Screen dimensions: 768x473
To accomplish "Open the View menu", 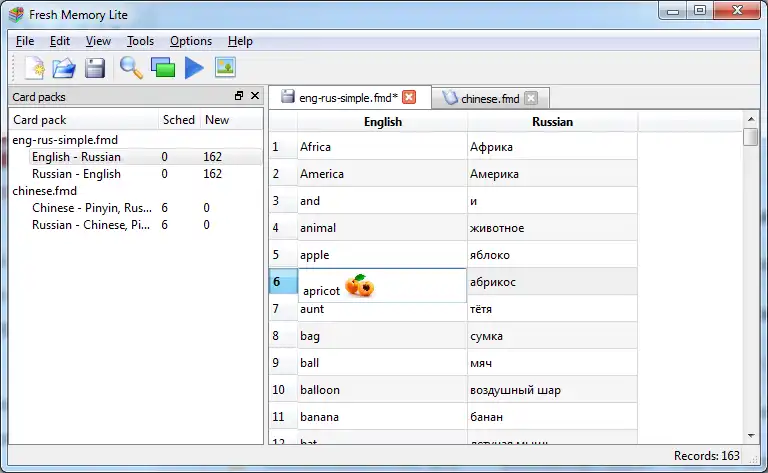I will pyautogui.click(x=98, y=41).
